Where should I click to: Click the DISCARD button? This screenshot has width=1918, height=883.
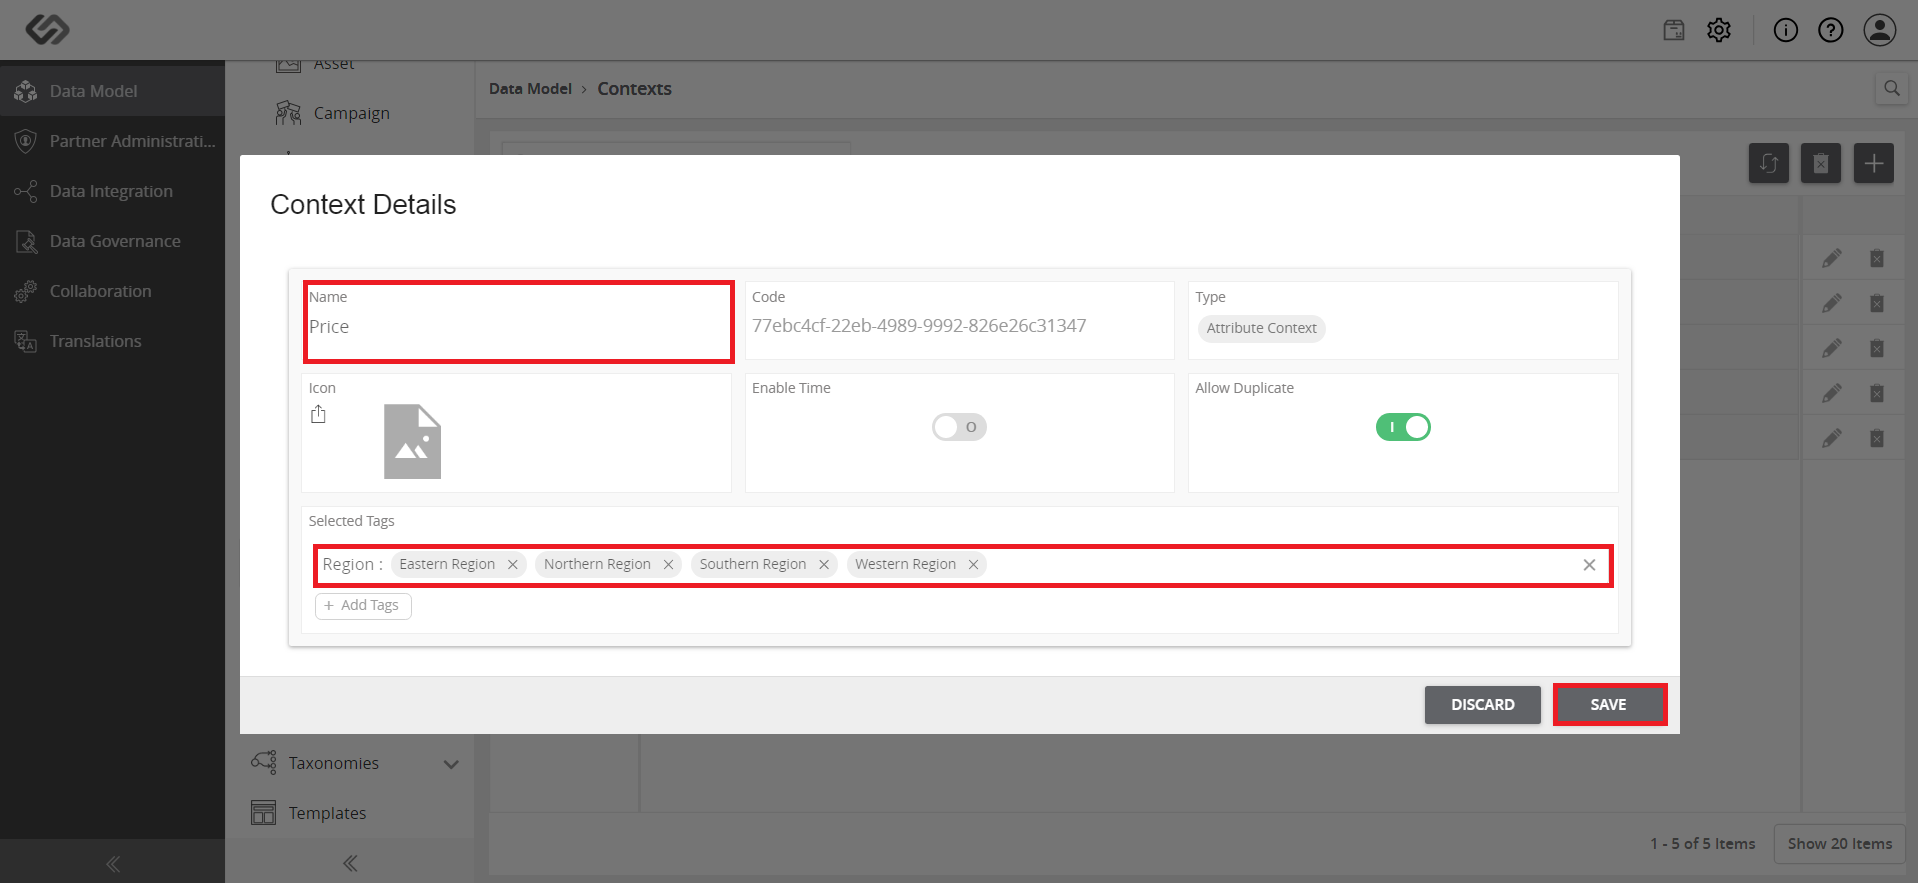pyautogui.click(x=1482, y=704)
